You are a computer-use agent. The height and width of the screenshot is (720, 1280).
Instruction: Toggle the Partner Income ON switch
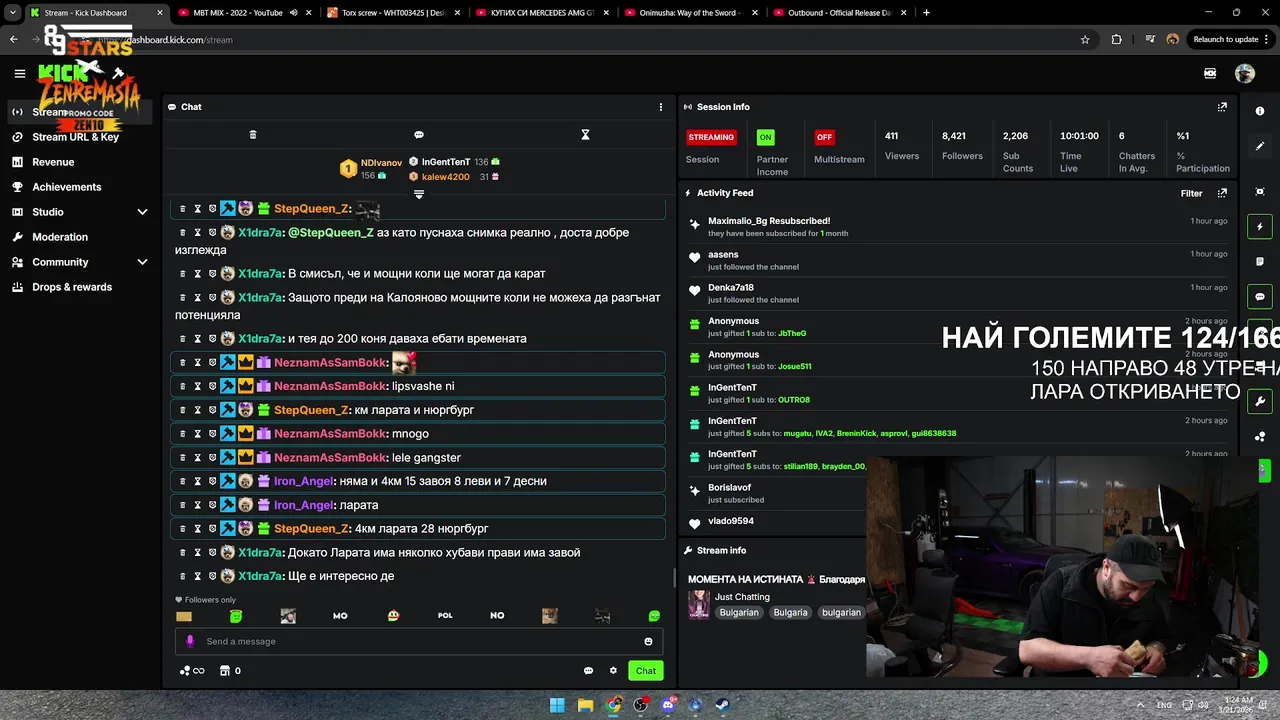point(765,137)
